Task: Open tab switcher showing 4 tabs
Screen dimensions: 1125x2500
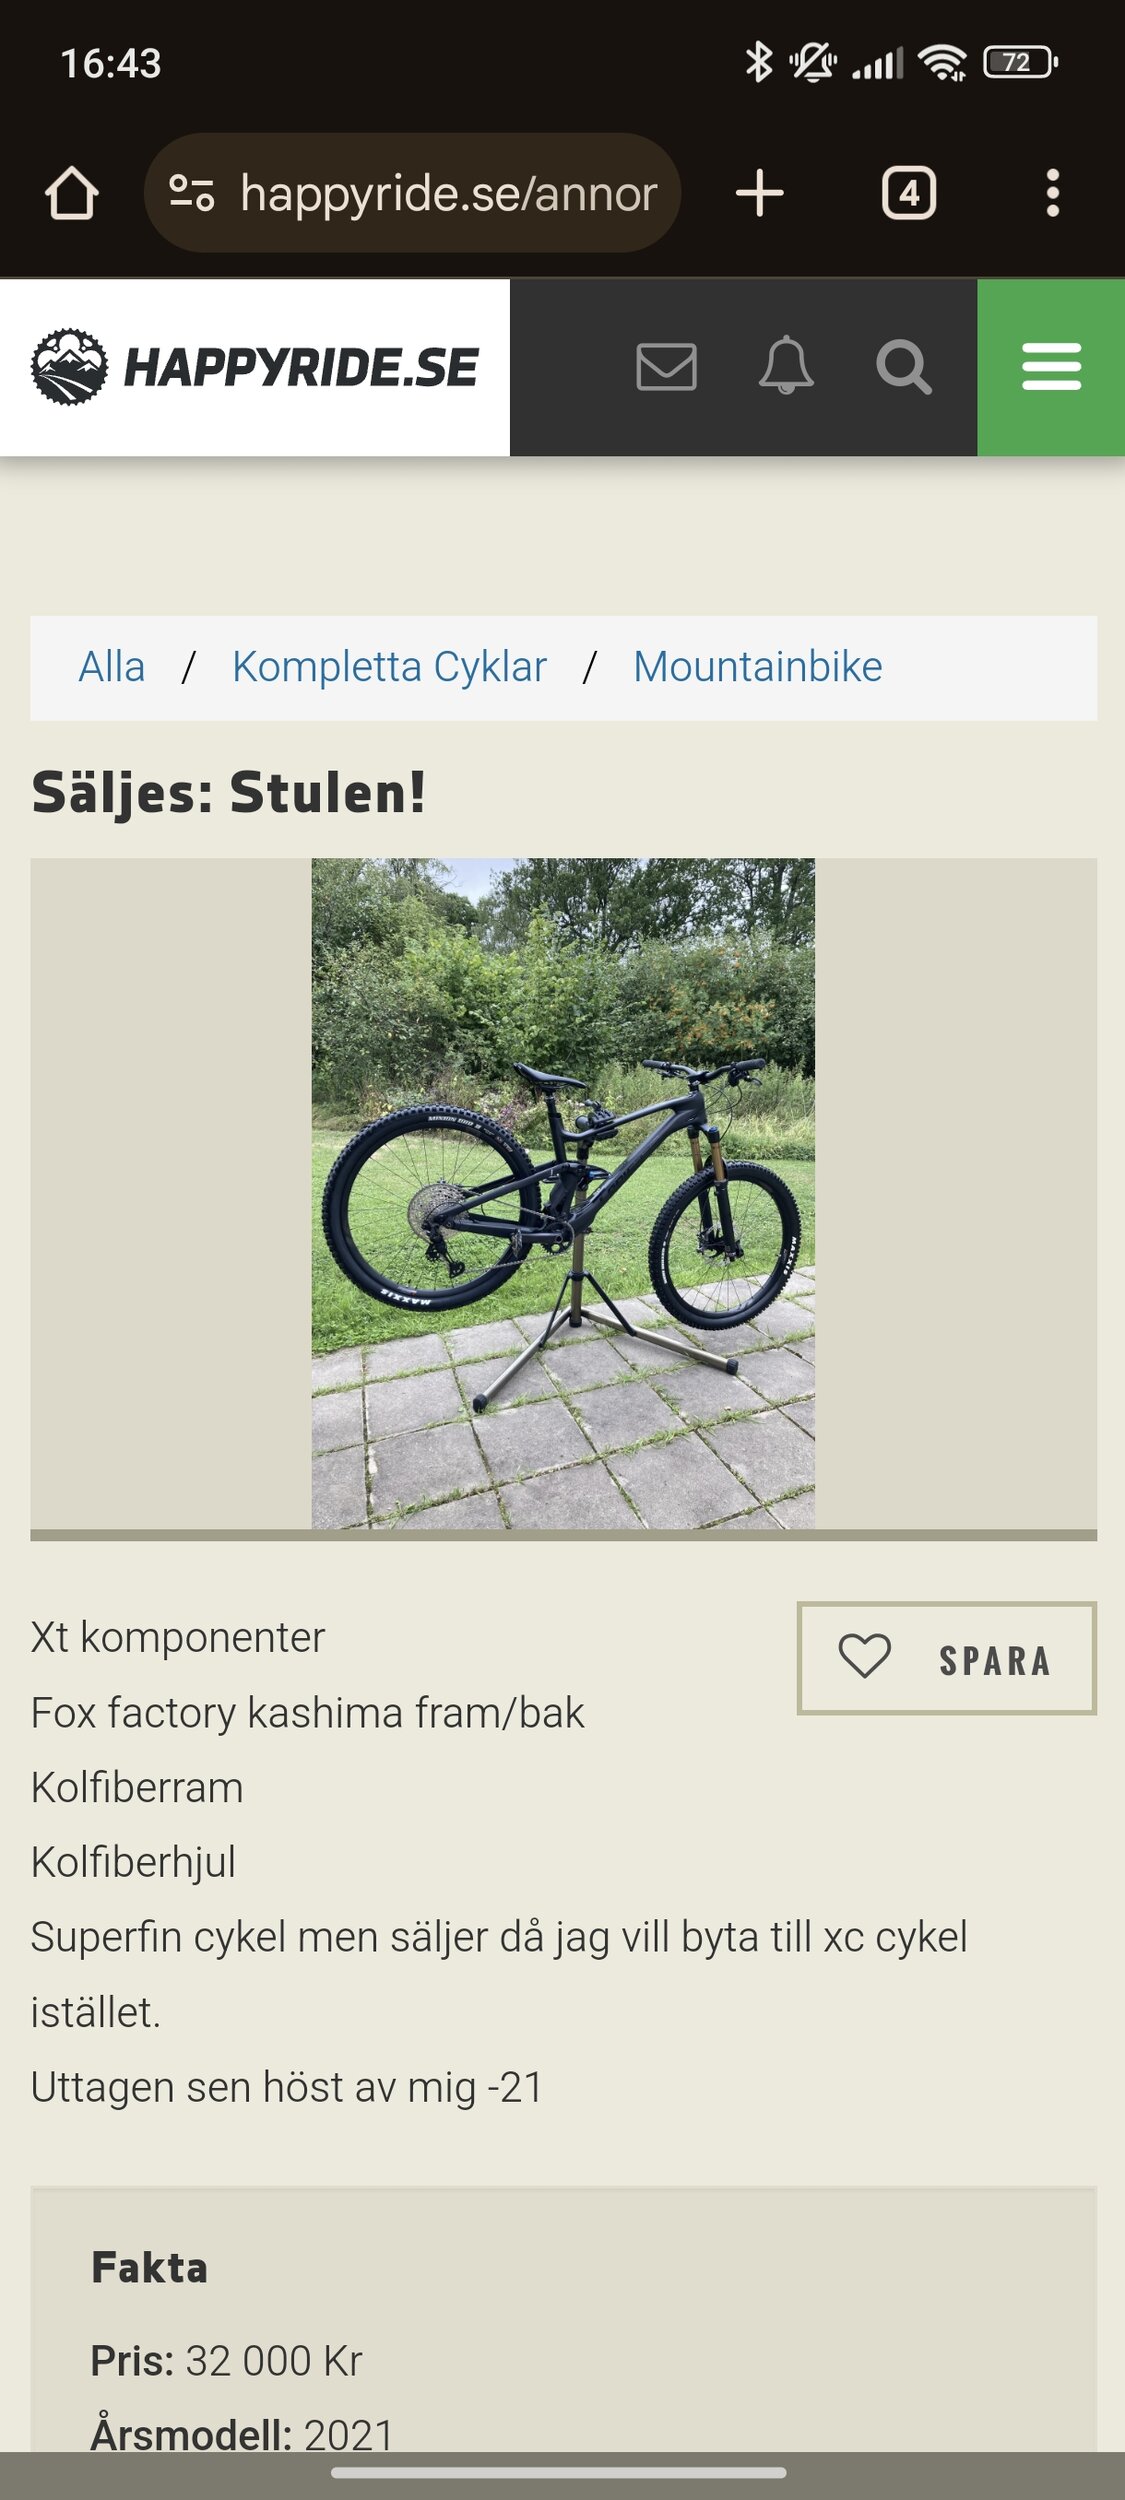Action: tap(909, 193)
